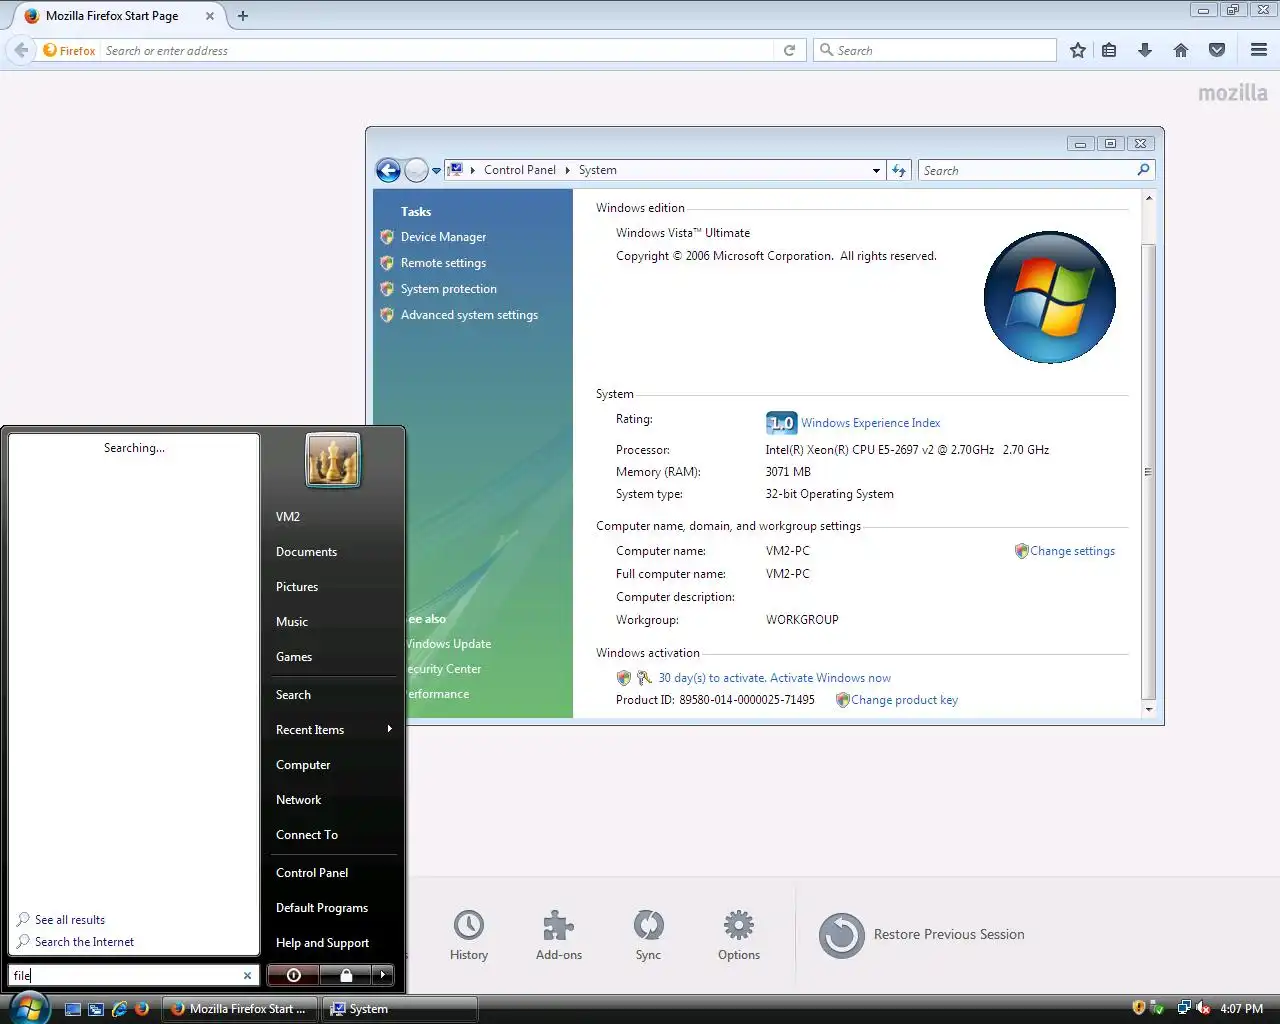The image size is (1280, 1024).
Task: Click the Windows Experience Index link
Action: (870, 423)
